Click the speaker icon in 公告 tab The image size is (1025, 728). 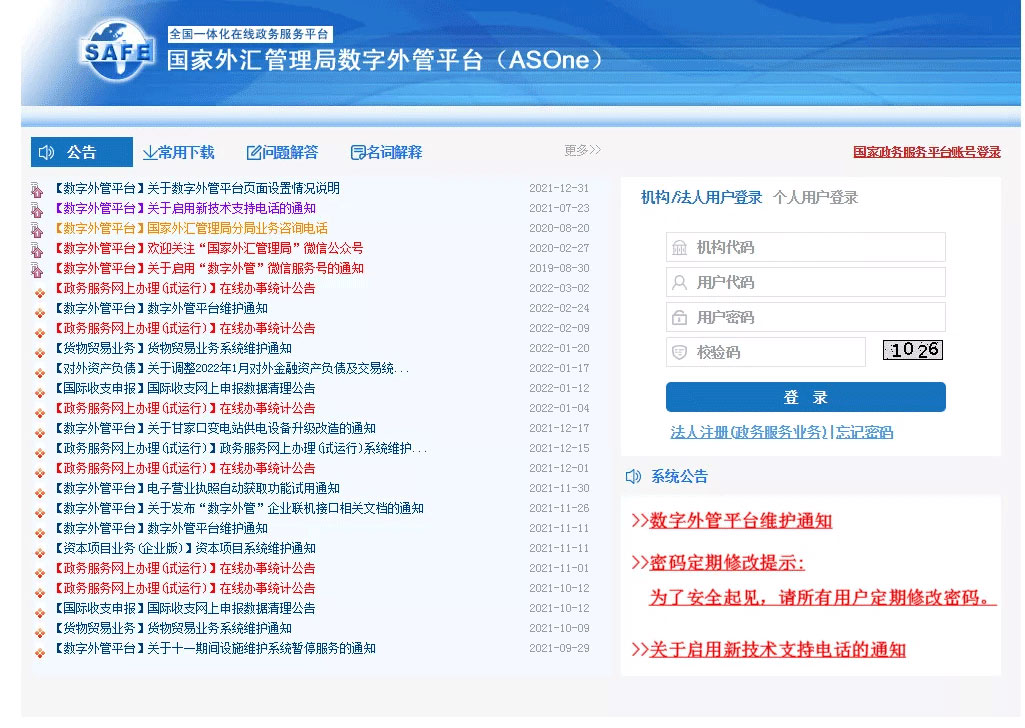pos(46,152)
